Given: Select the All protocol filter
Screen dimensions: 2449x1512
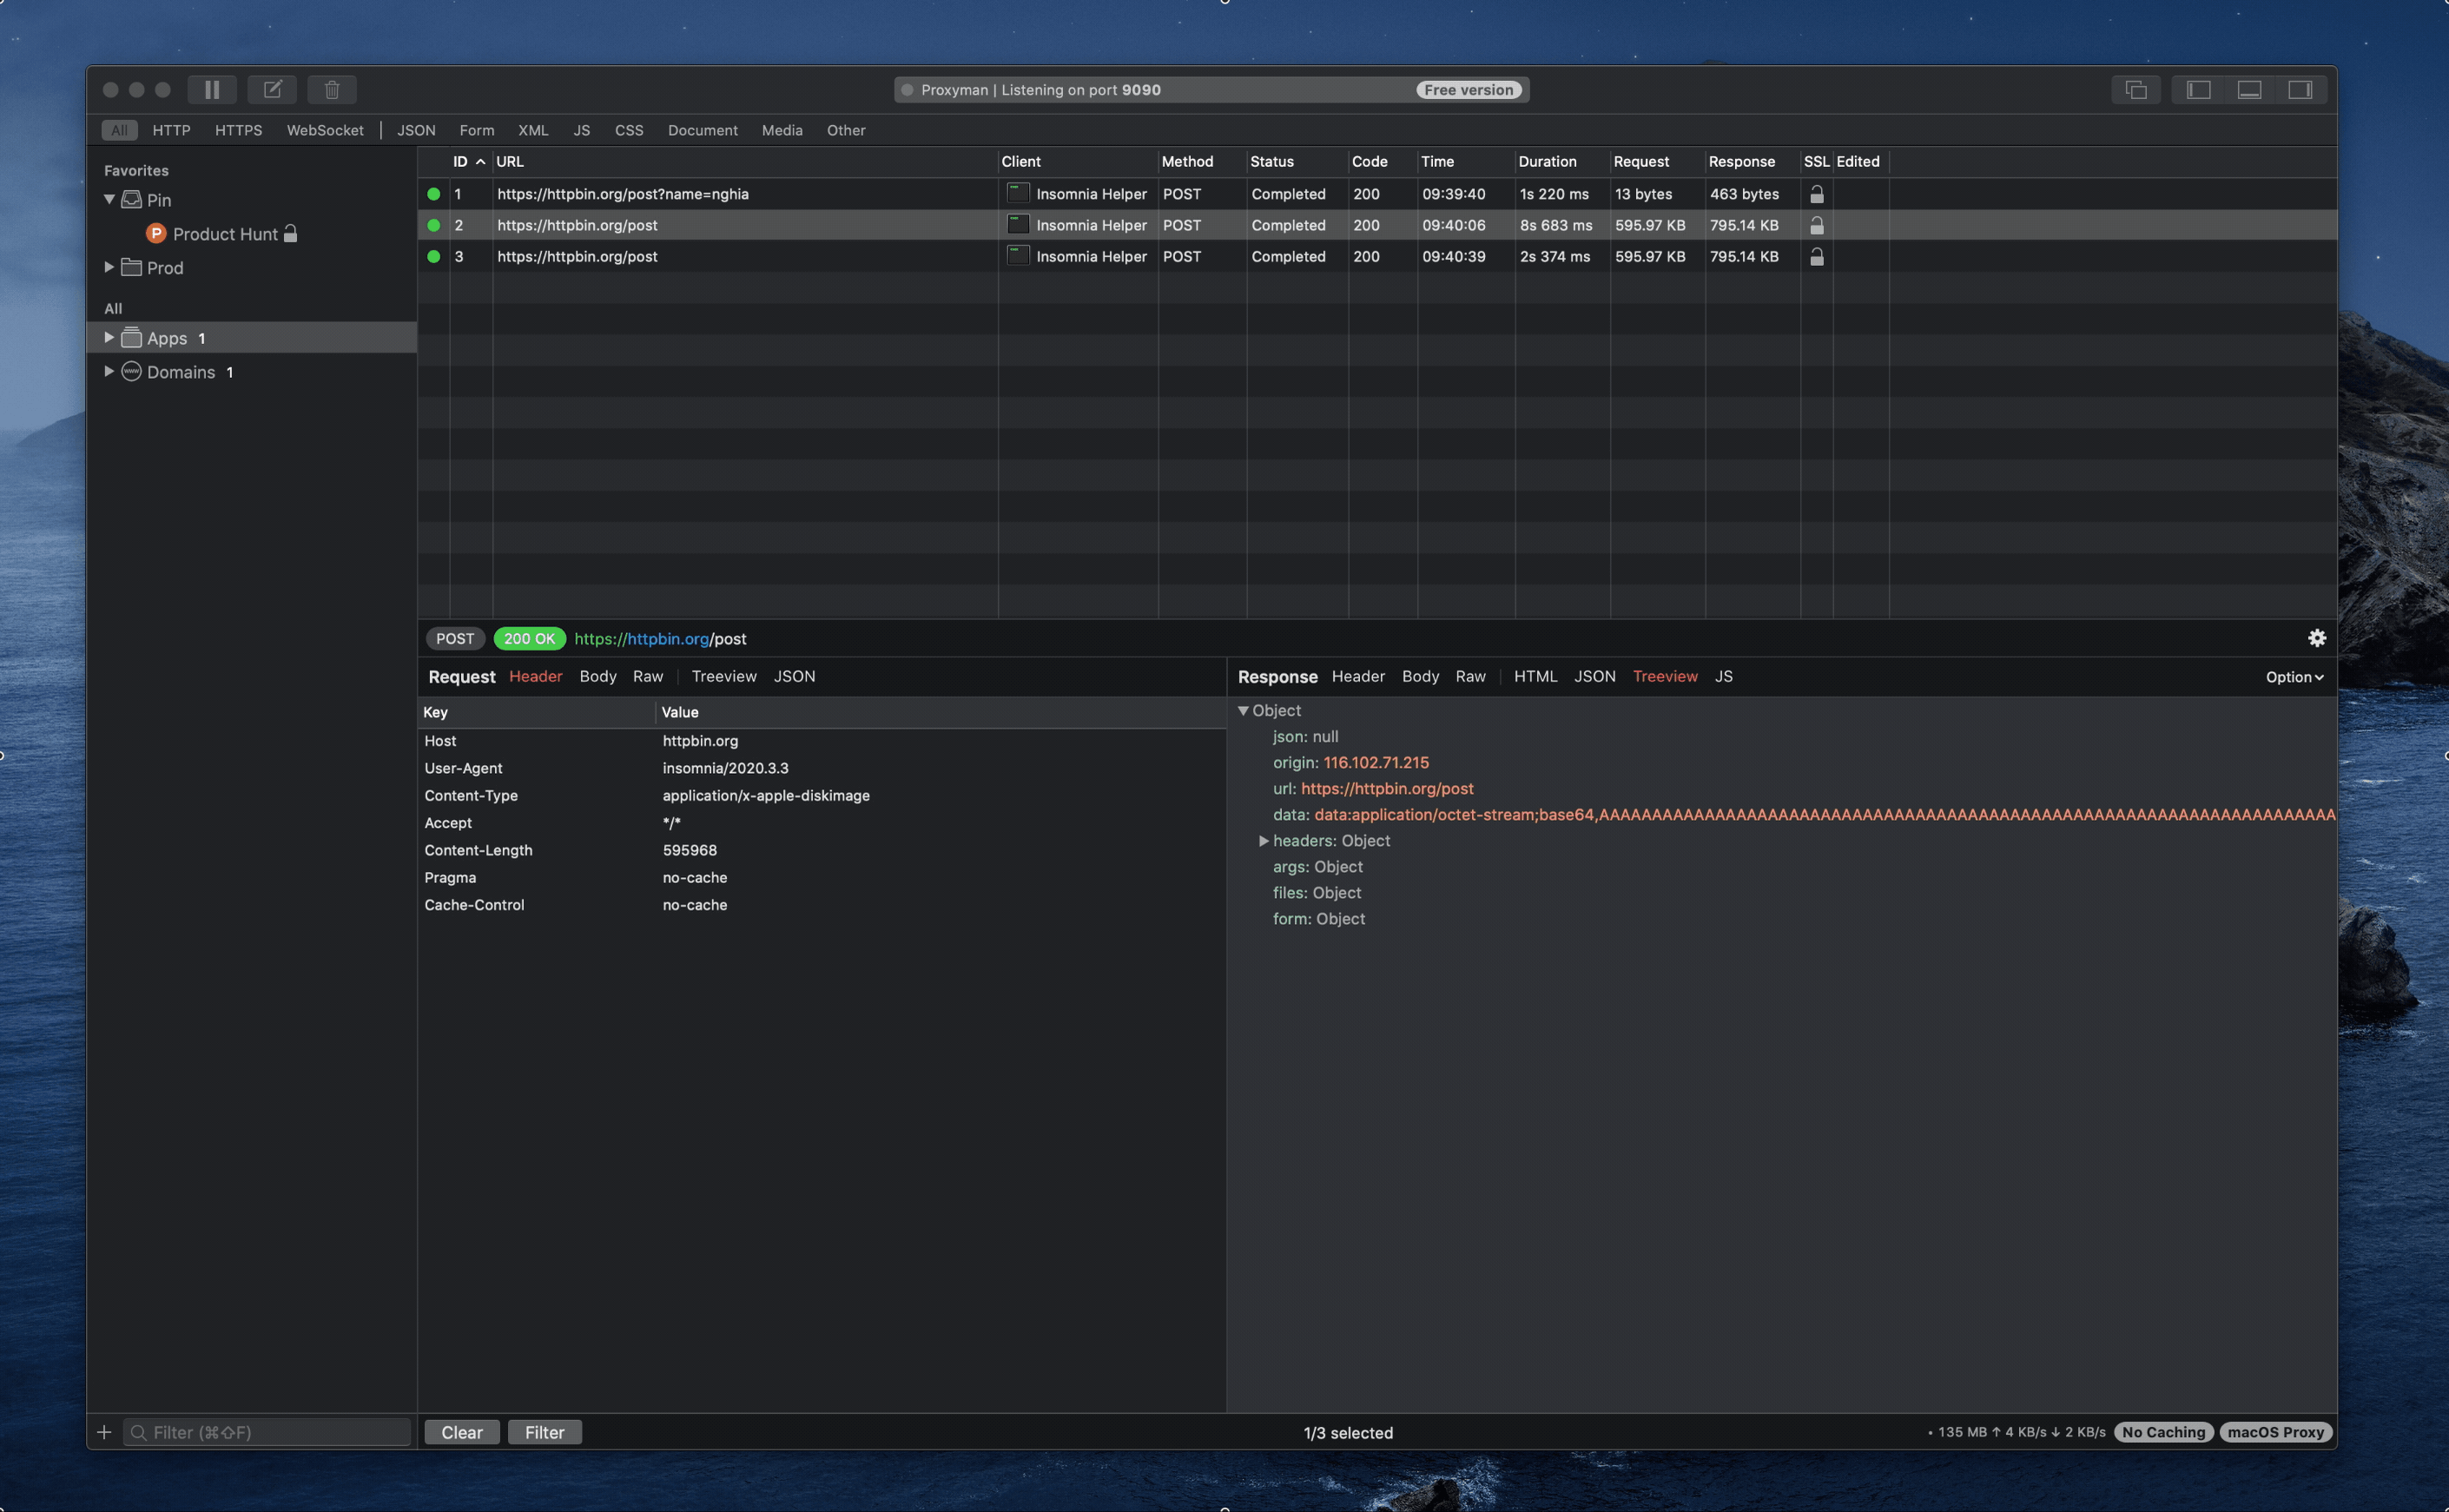Looking at the screenshot, I should tap(119, 130).
